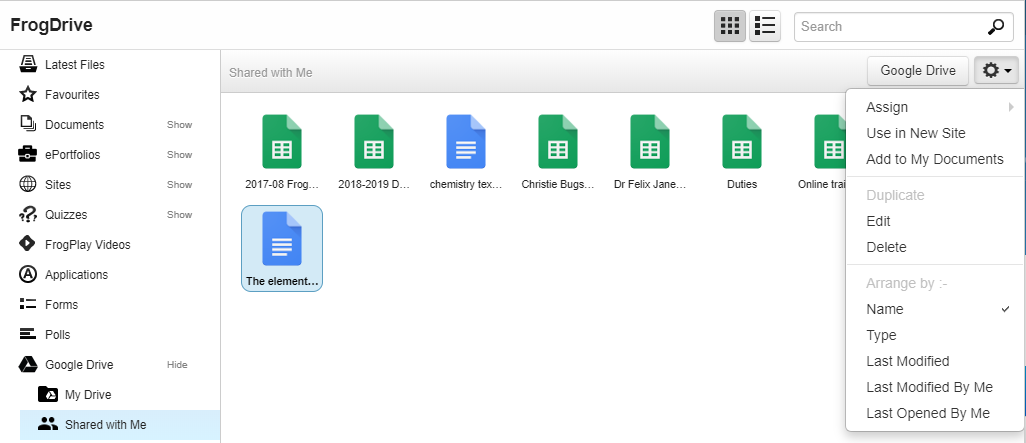Viewport: 1026px width, 443px height.
Task: Select the chemistry tex document file
Action: [x=466, y=152]
